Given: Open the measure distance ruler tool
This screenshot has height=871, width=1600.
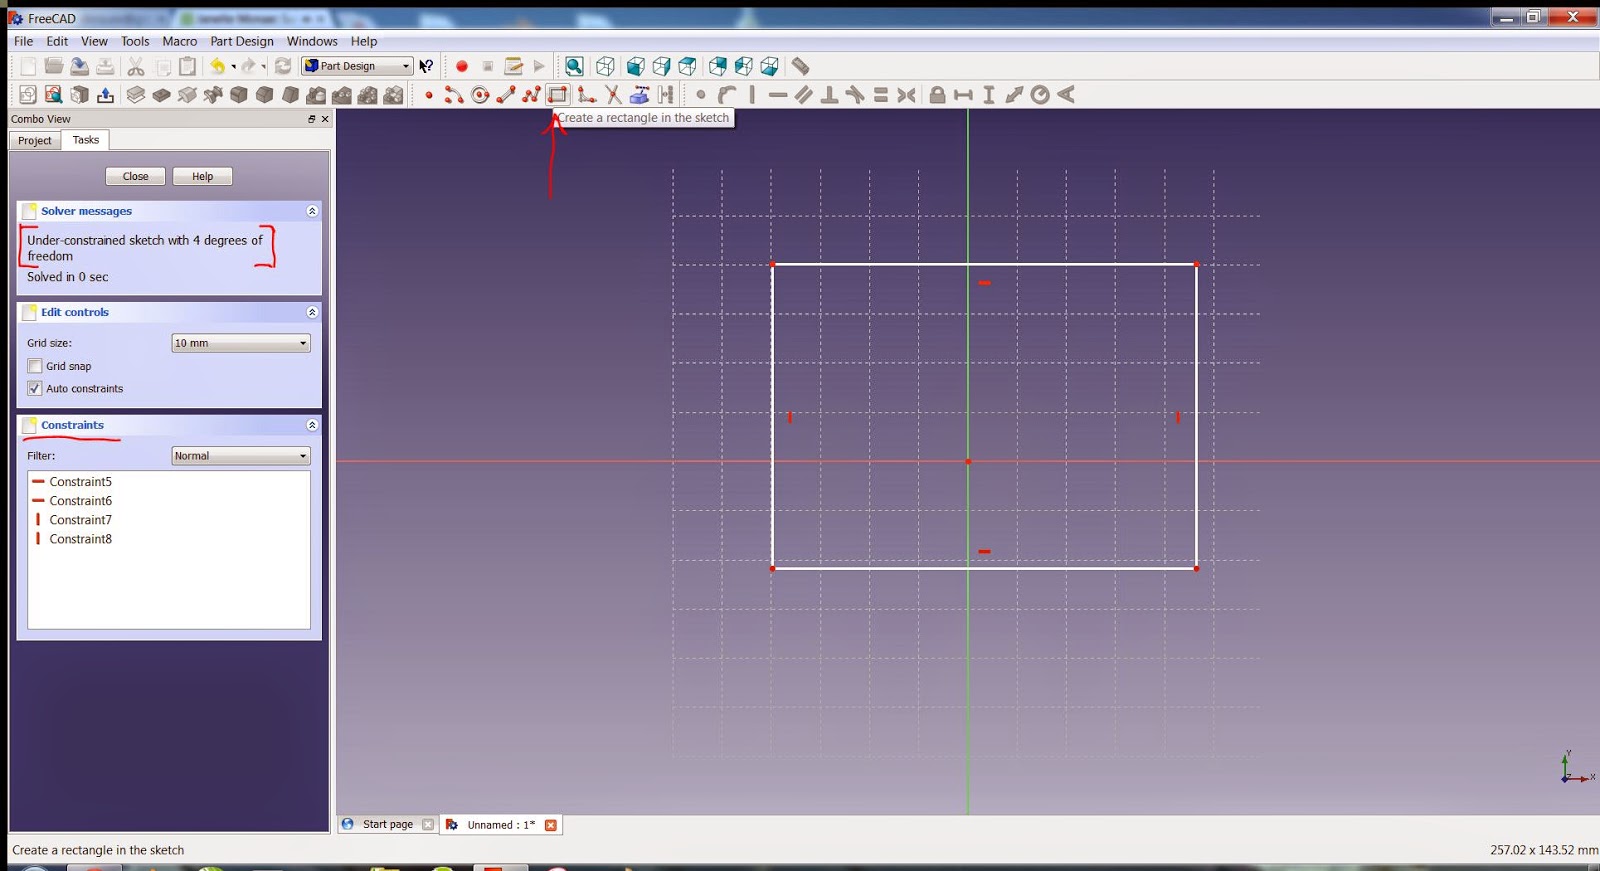Looking at the screenshot, I should click(800, 66).
